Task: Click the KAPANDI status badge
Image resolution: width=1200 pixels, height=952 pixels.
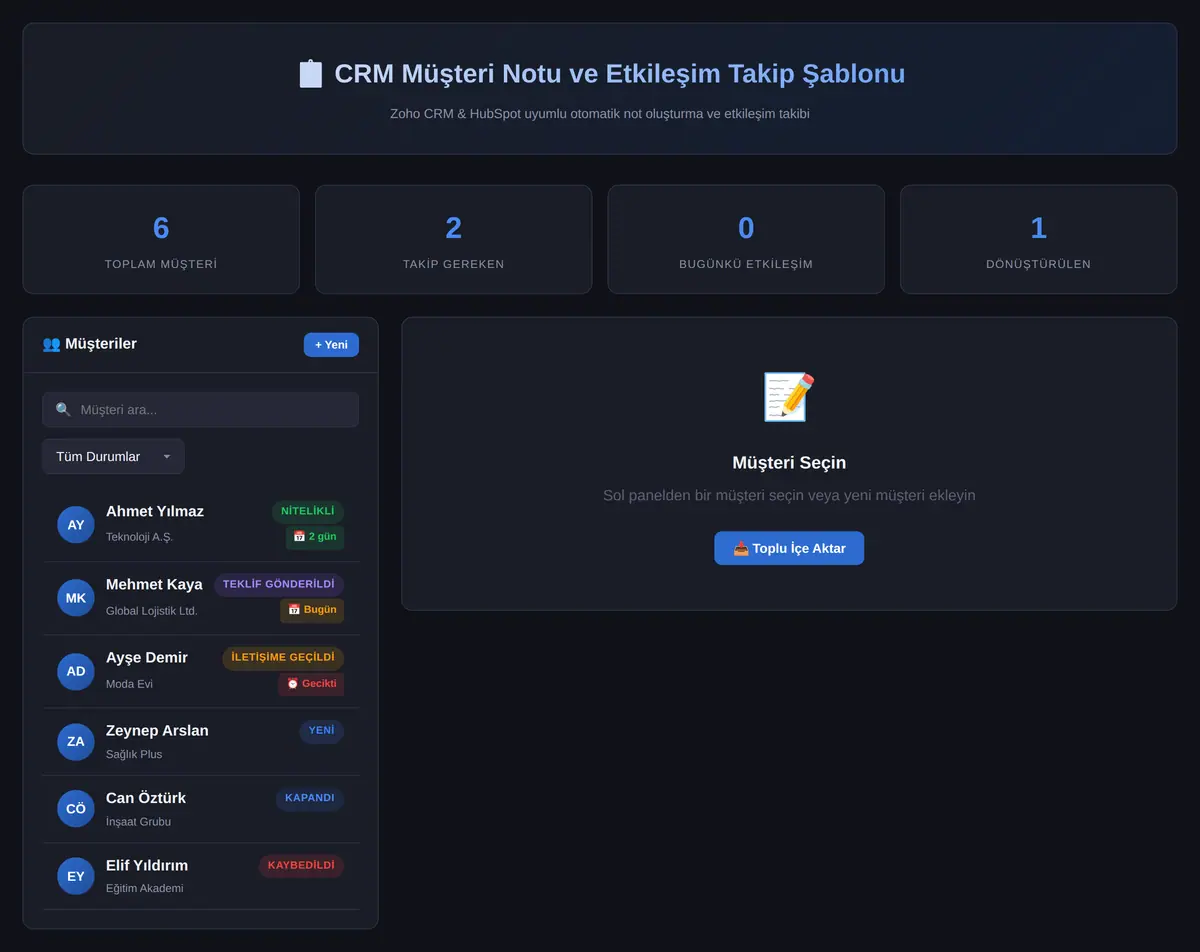Action: (310, 798)
